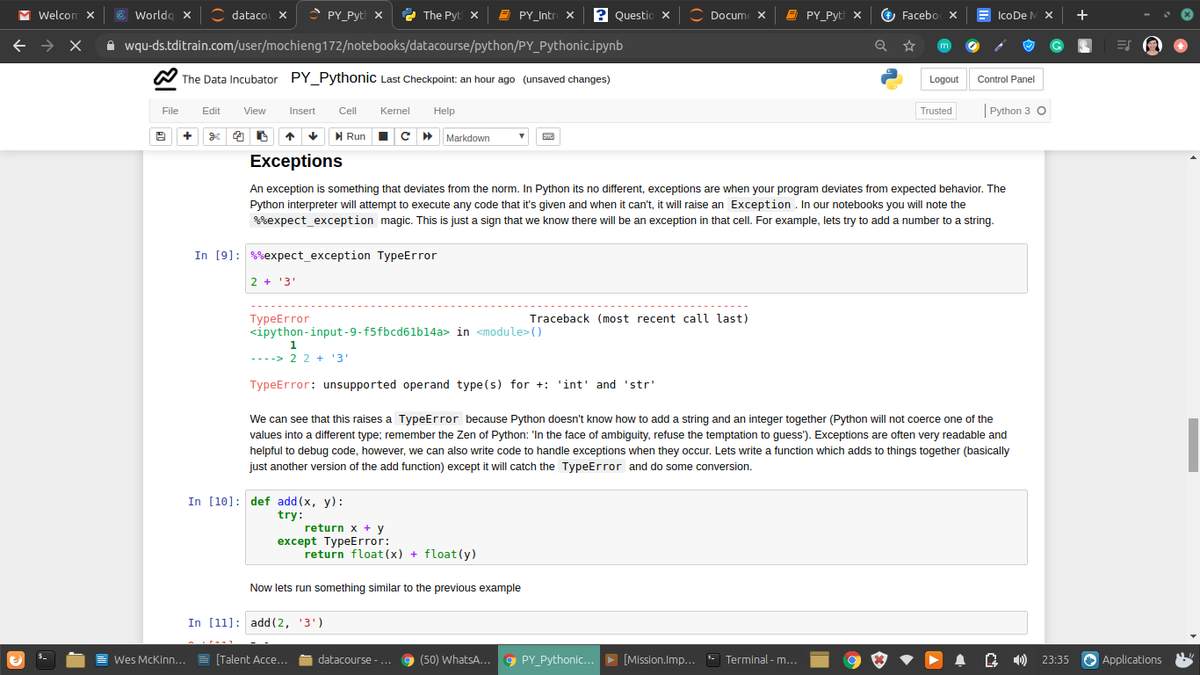Open a new browser tab with plus
The image size is (1200, 675).
tap(1082, 15)
